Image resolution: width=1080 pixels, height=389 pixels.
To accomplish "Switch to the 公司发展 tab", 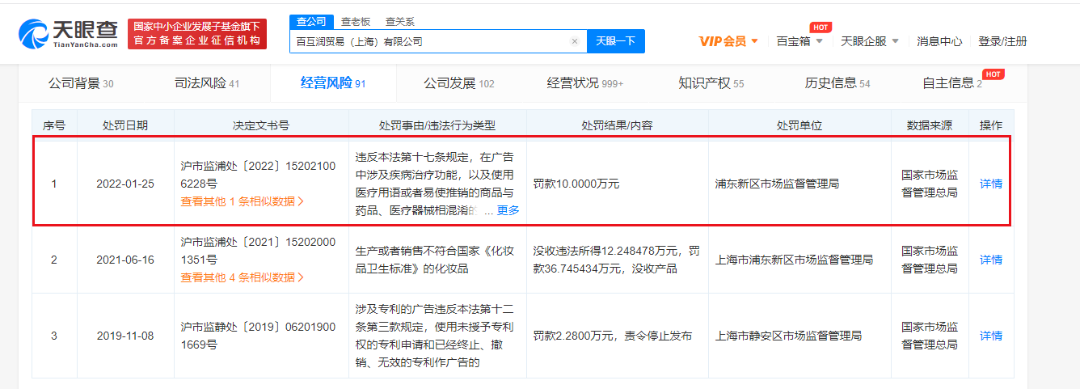I will (459, 83).
